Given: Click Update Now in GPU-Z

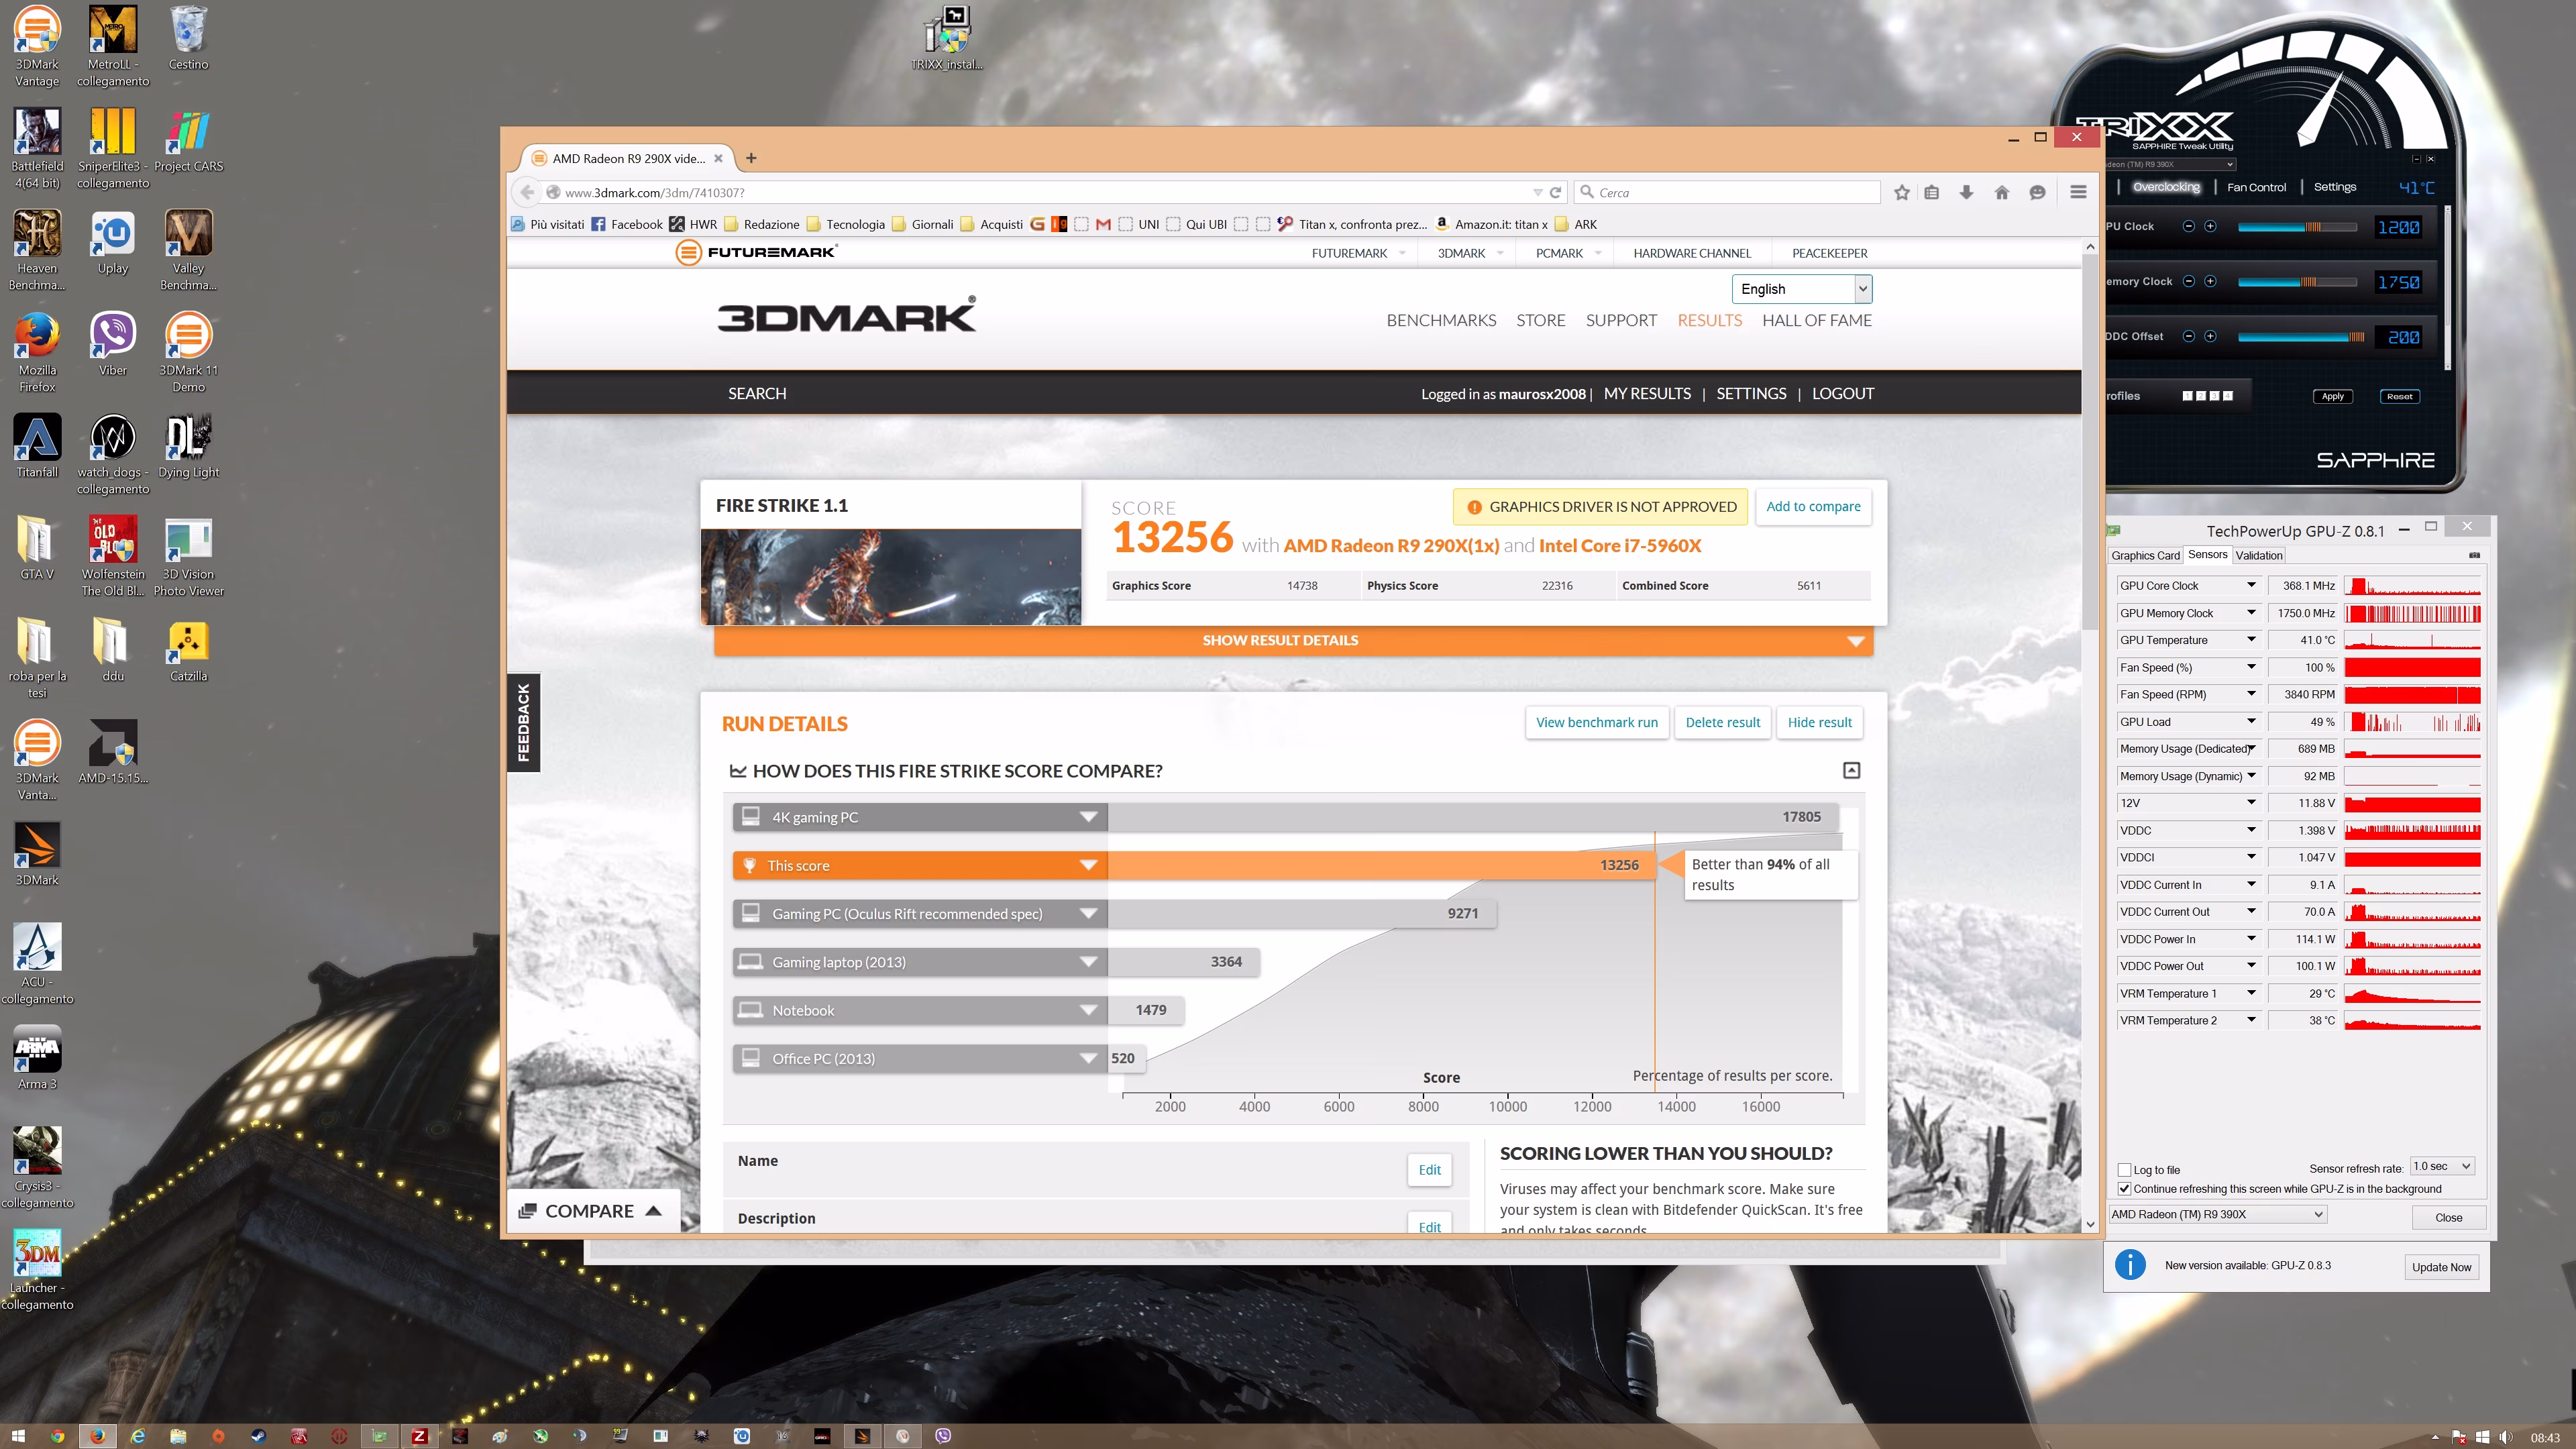Looking at the screenshot, I should (x=2441, y=1267).
